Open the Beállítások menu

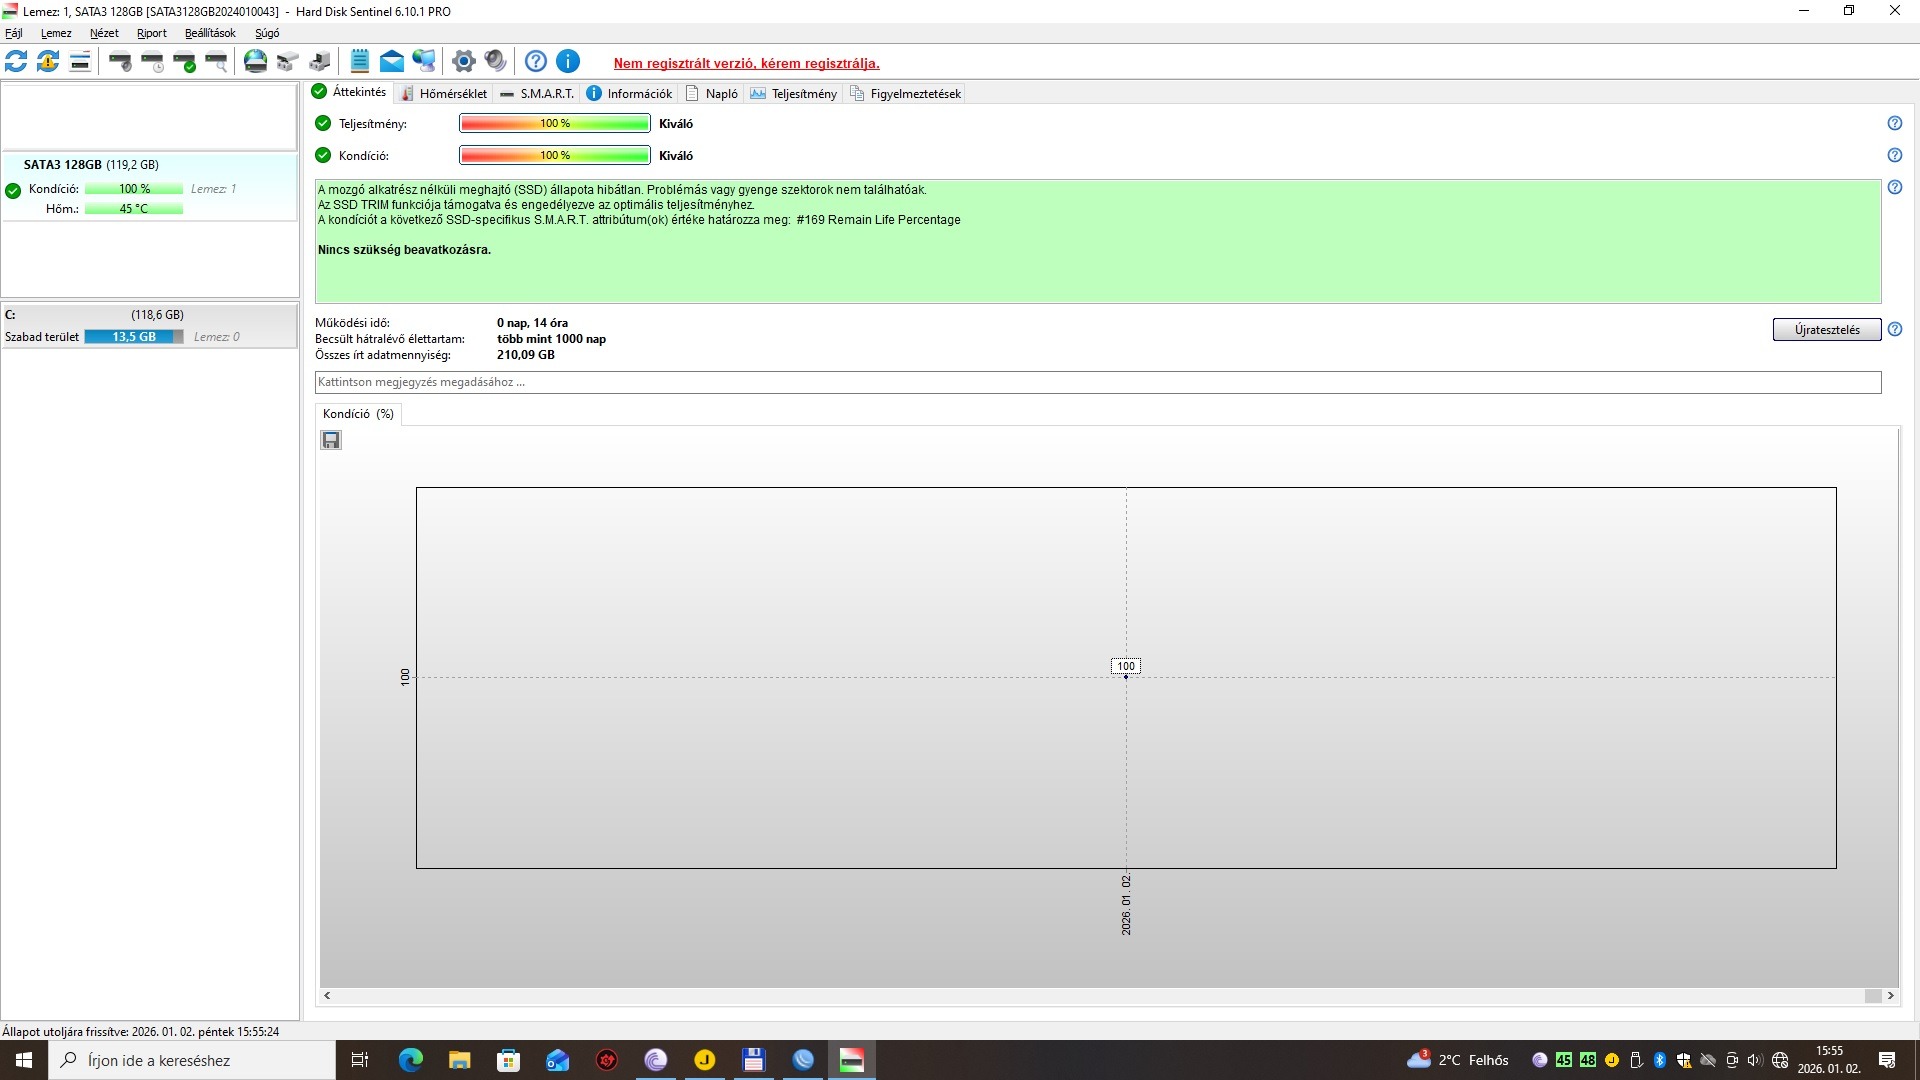point(210,33)
